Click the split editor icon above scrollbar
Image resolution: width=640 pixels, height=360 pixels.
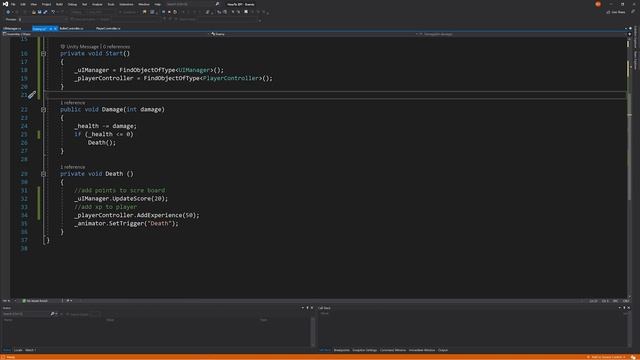click(629, 34)
